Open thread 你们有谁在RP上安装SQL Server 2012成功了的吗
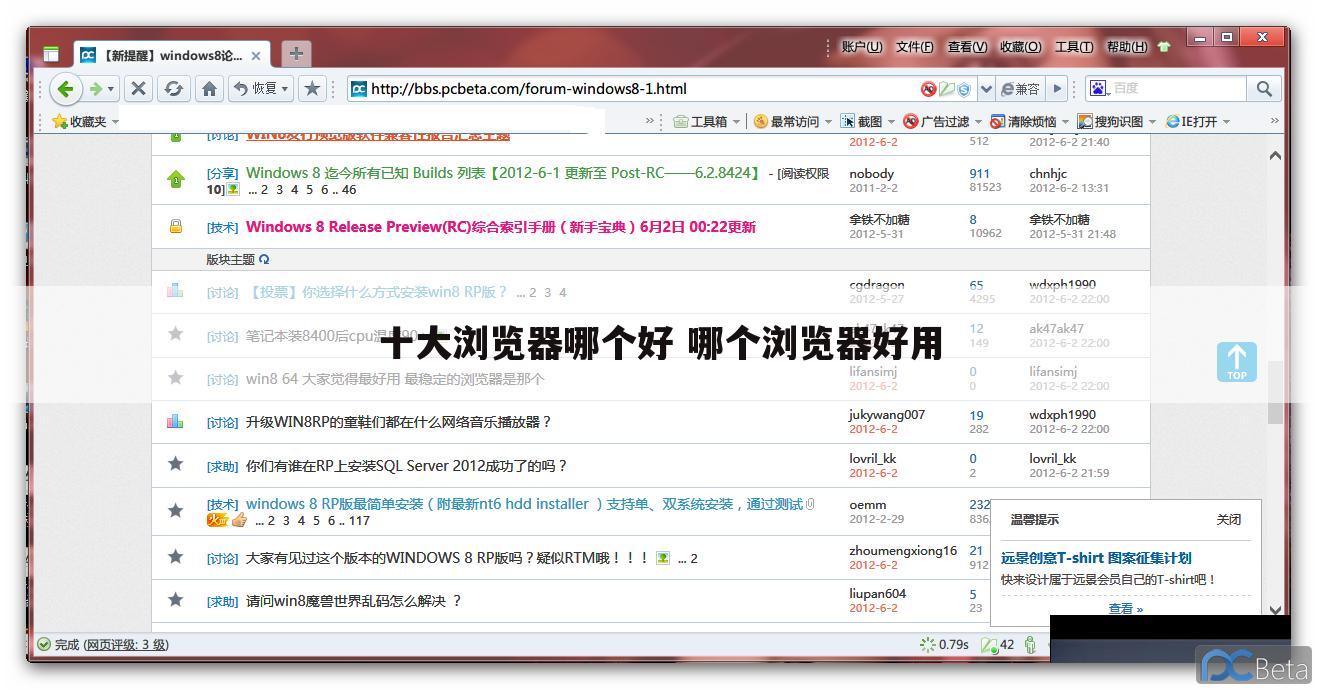Screen dimensions: 1318x690 pos(406,466)
